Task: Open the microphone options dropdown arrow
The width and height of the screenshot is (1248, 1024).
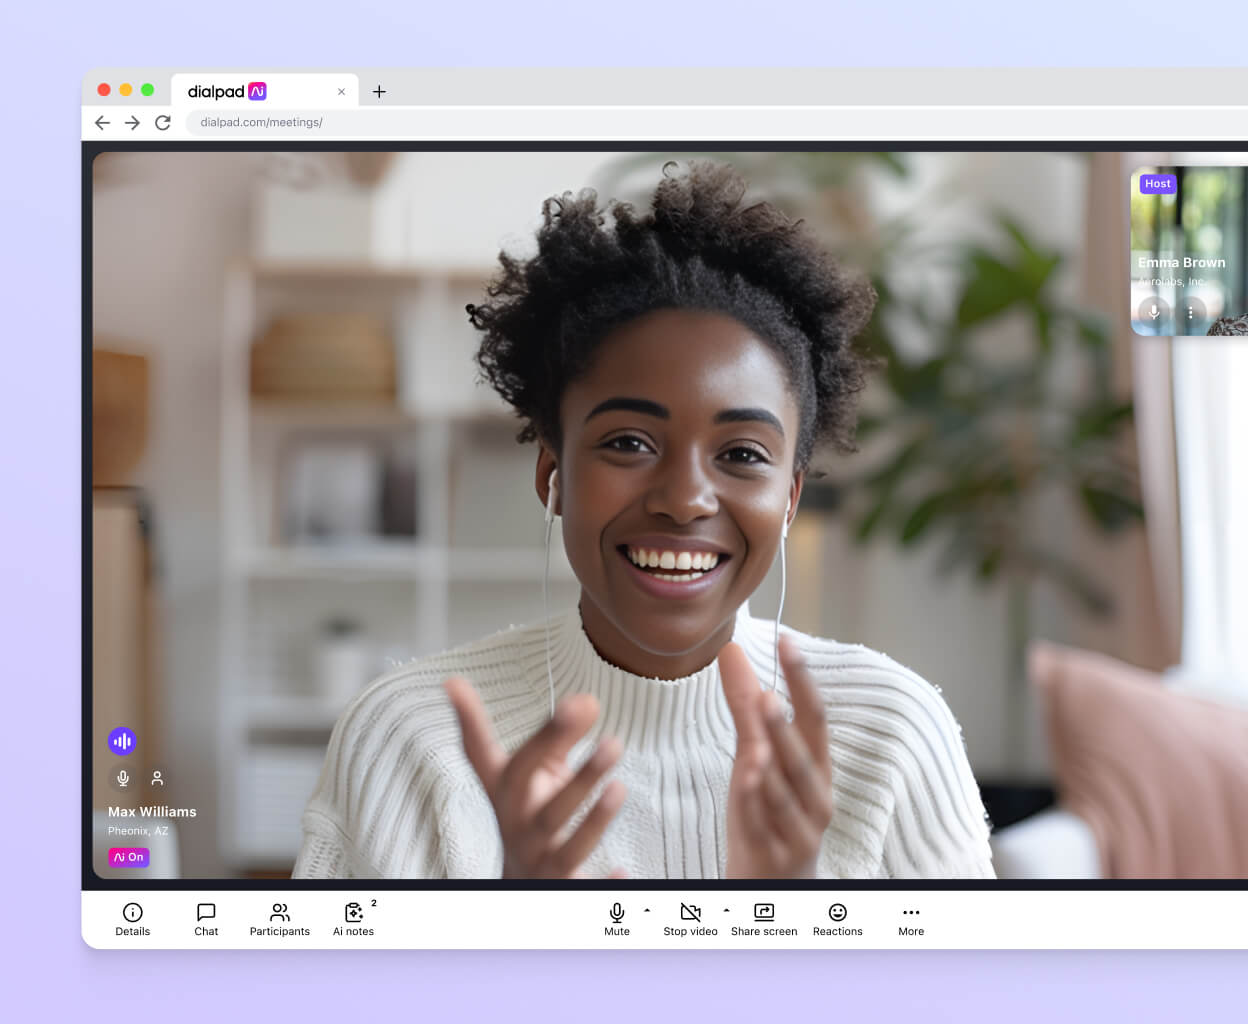Action: coord(645,911)
